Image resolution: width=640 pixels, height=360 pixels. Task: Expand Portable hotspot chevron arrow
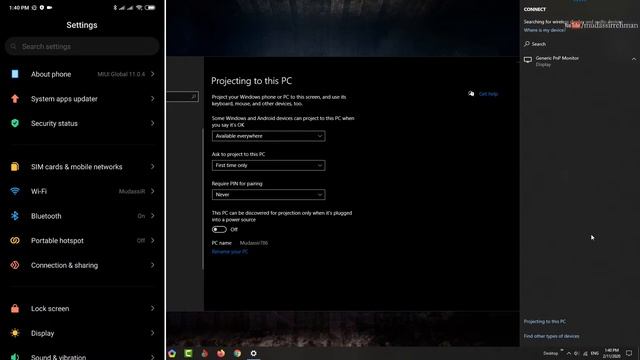click(x=153, y=240)
